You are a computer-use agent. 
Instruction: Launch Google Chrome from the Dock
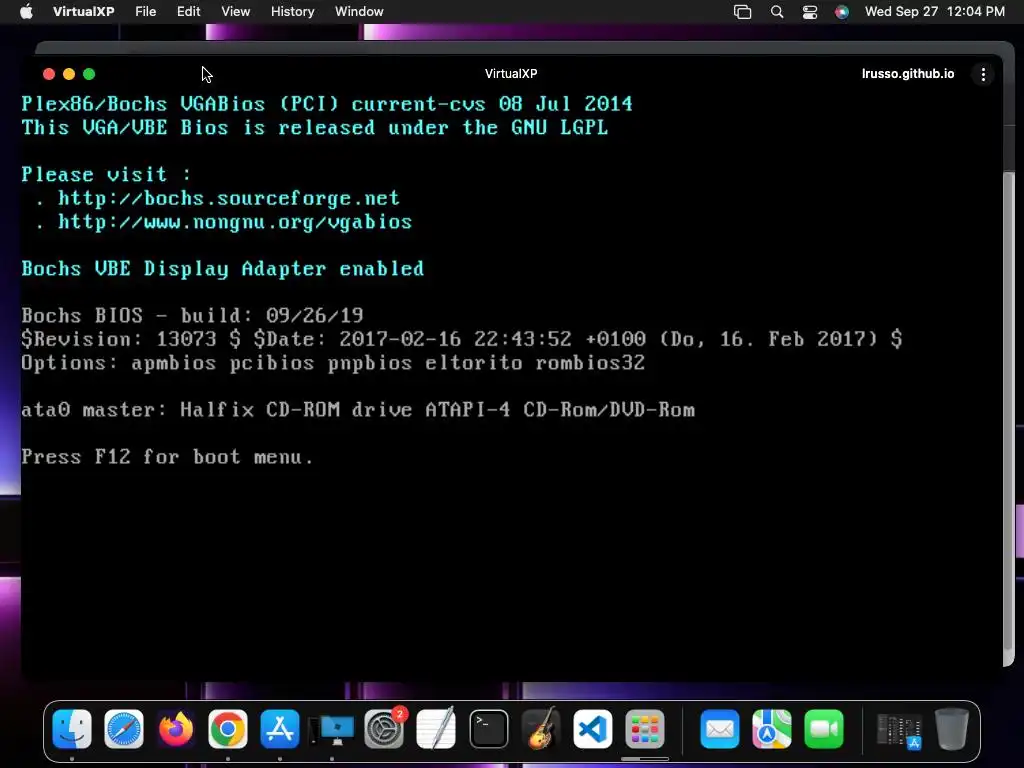click(227, 729)
